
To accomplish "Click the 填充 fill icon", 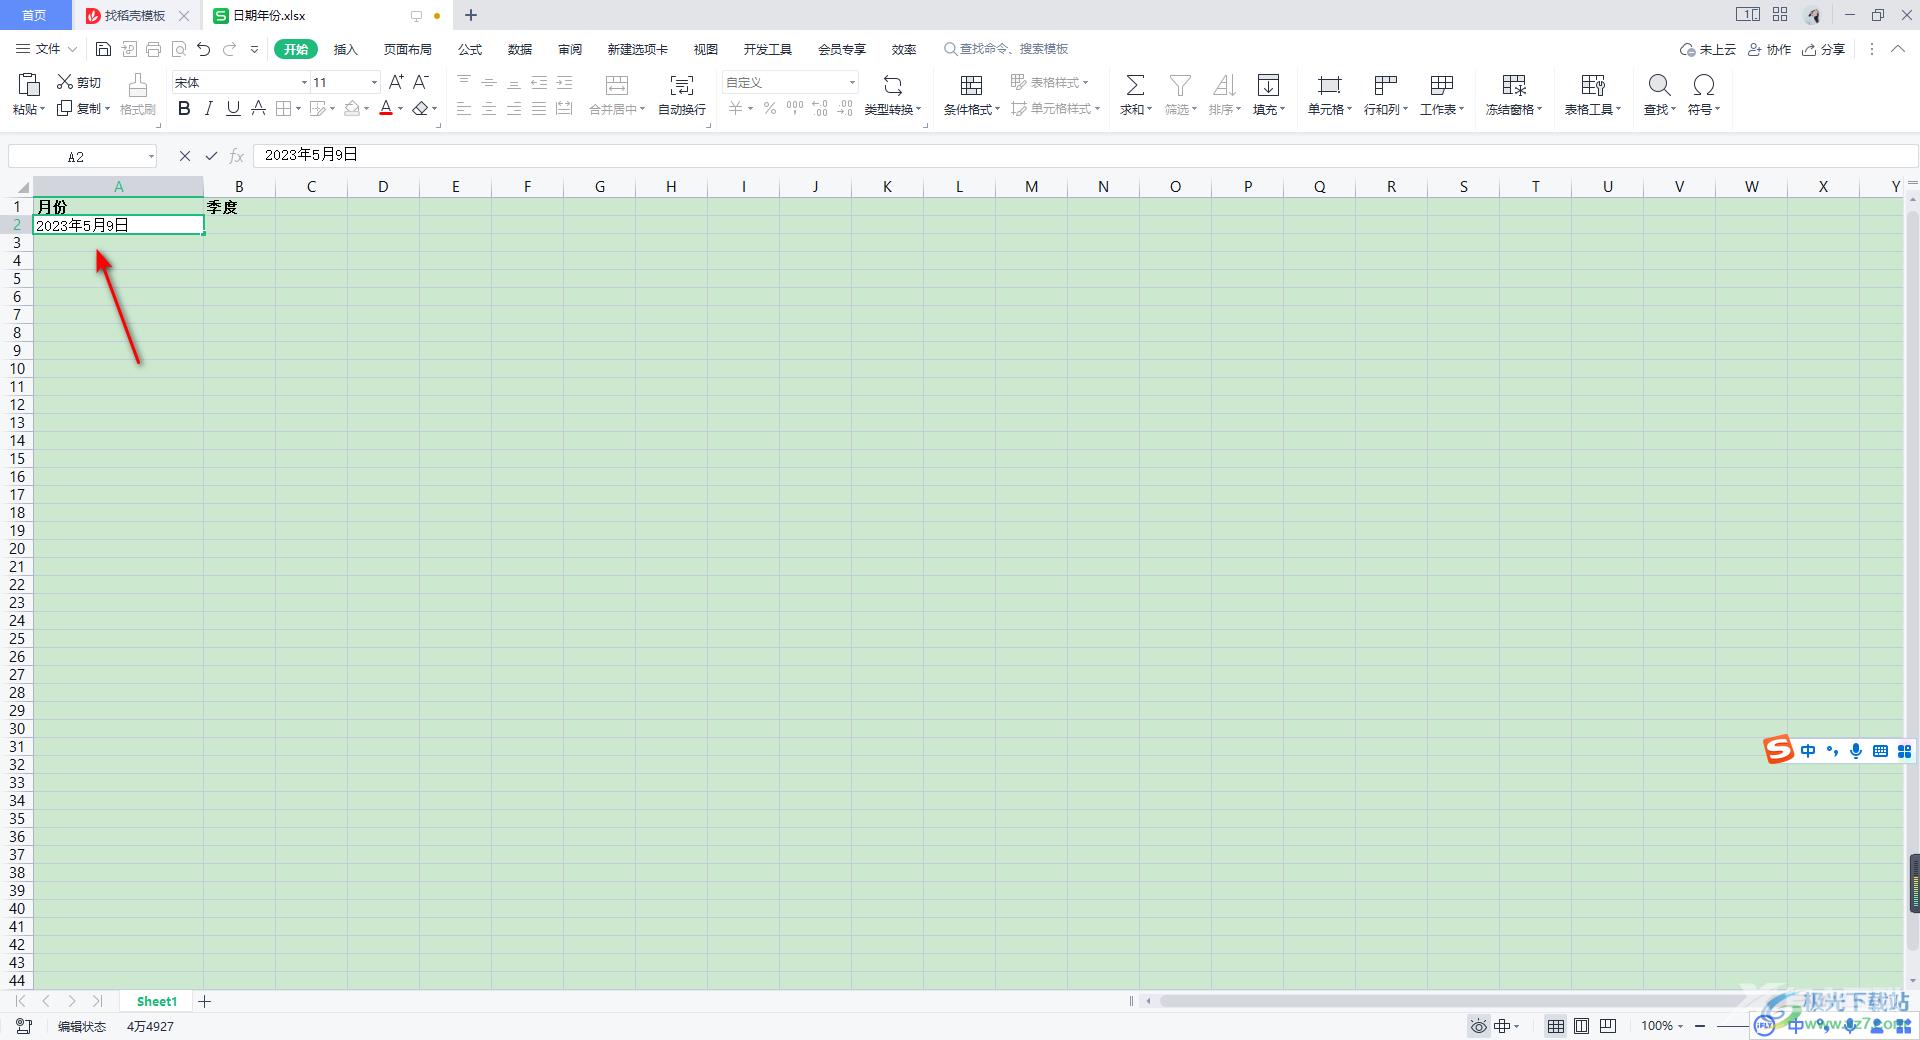I will pos(1268,85).
